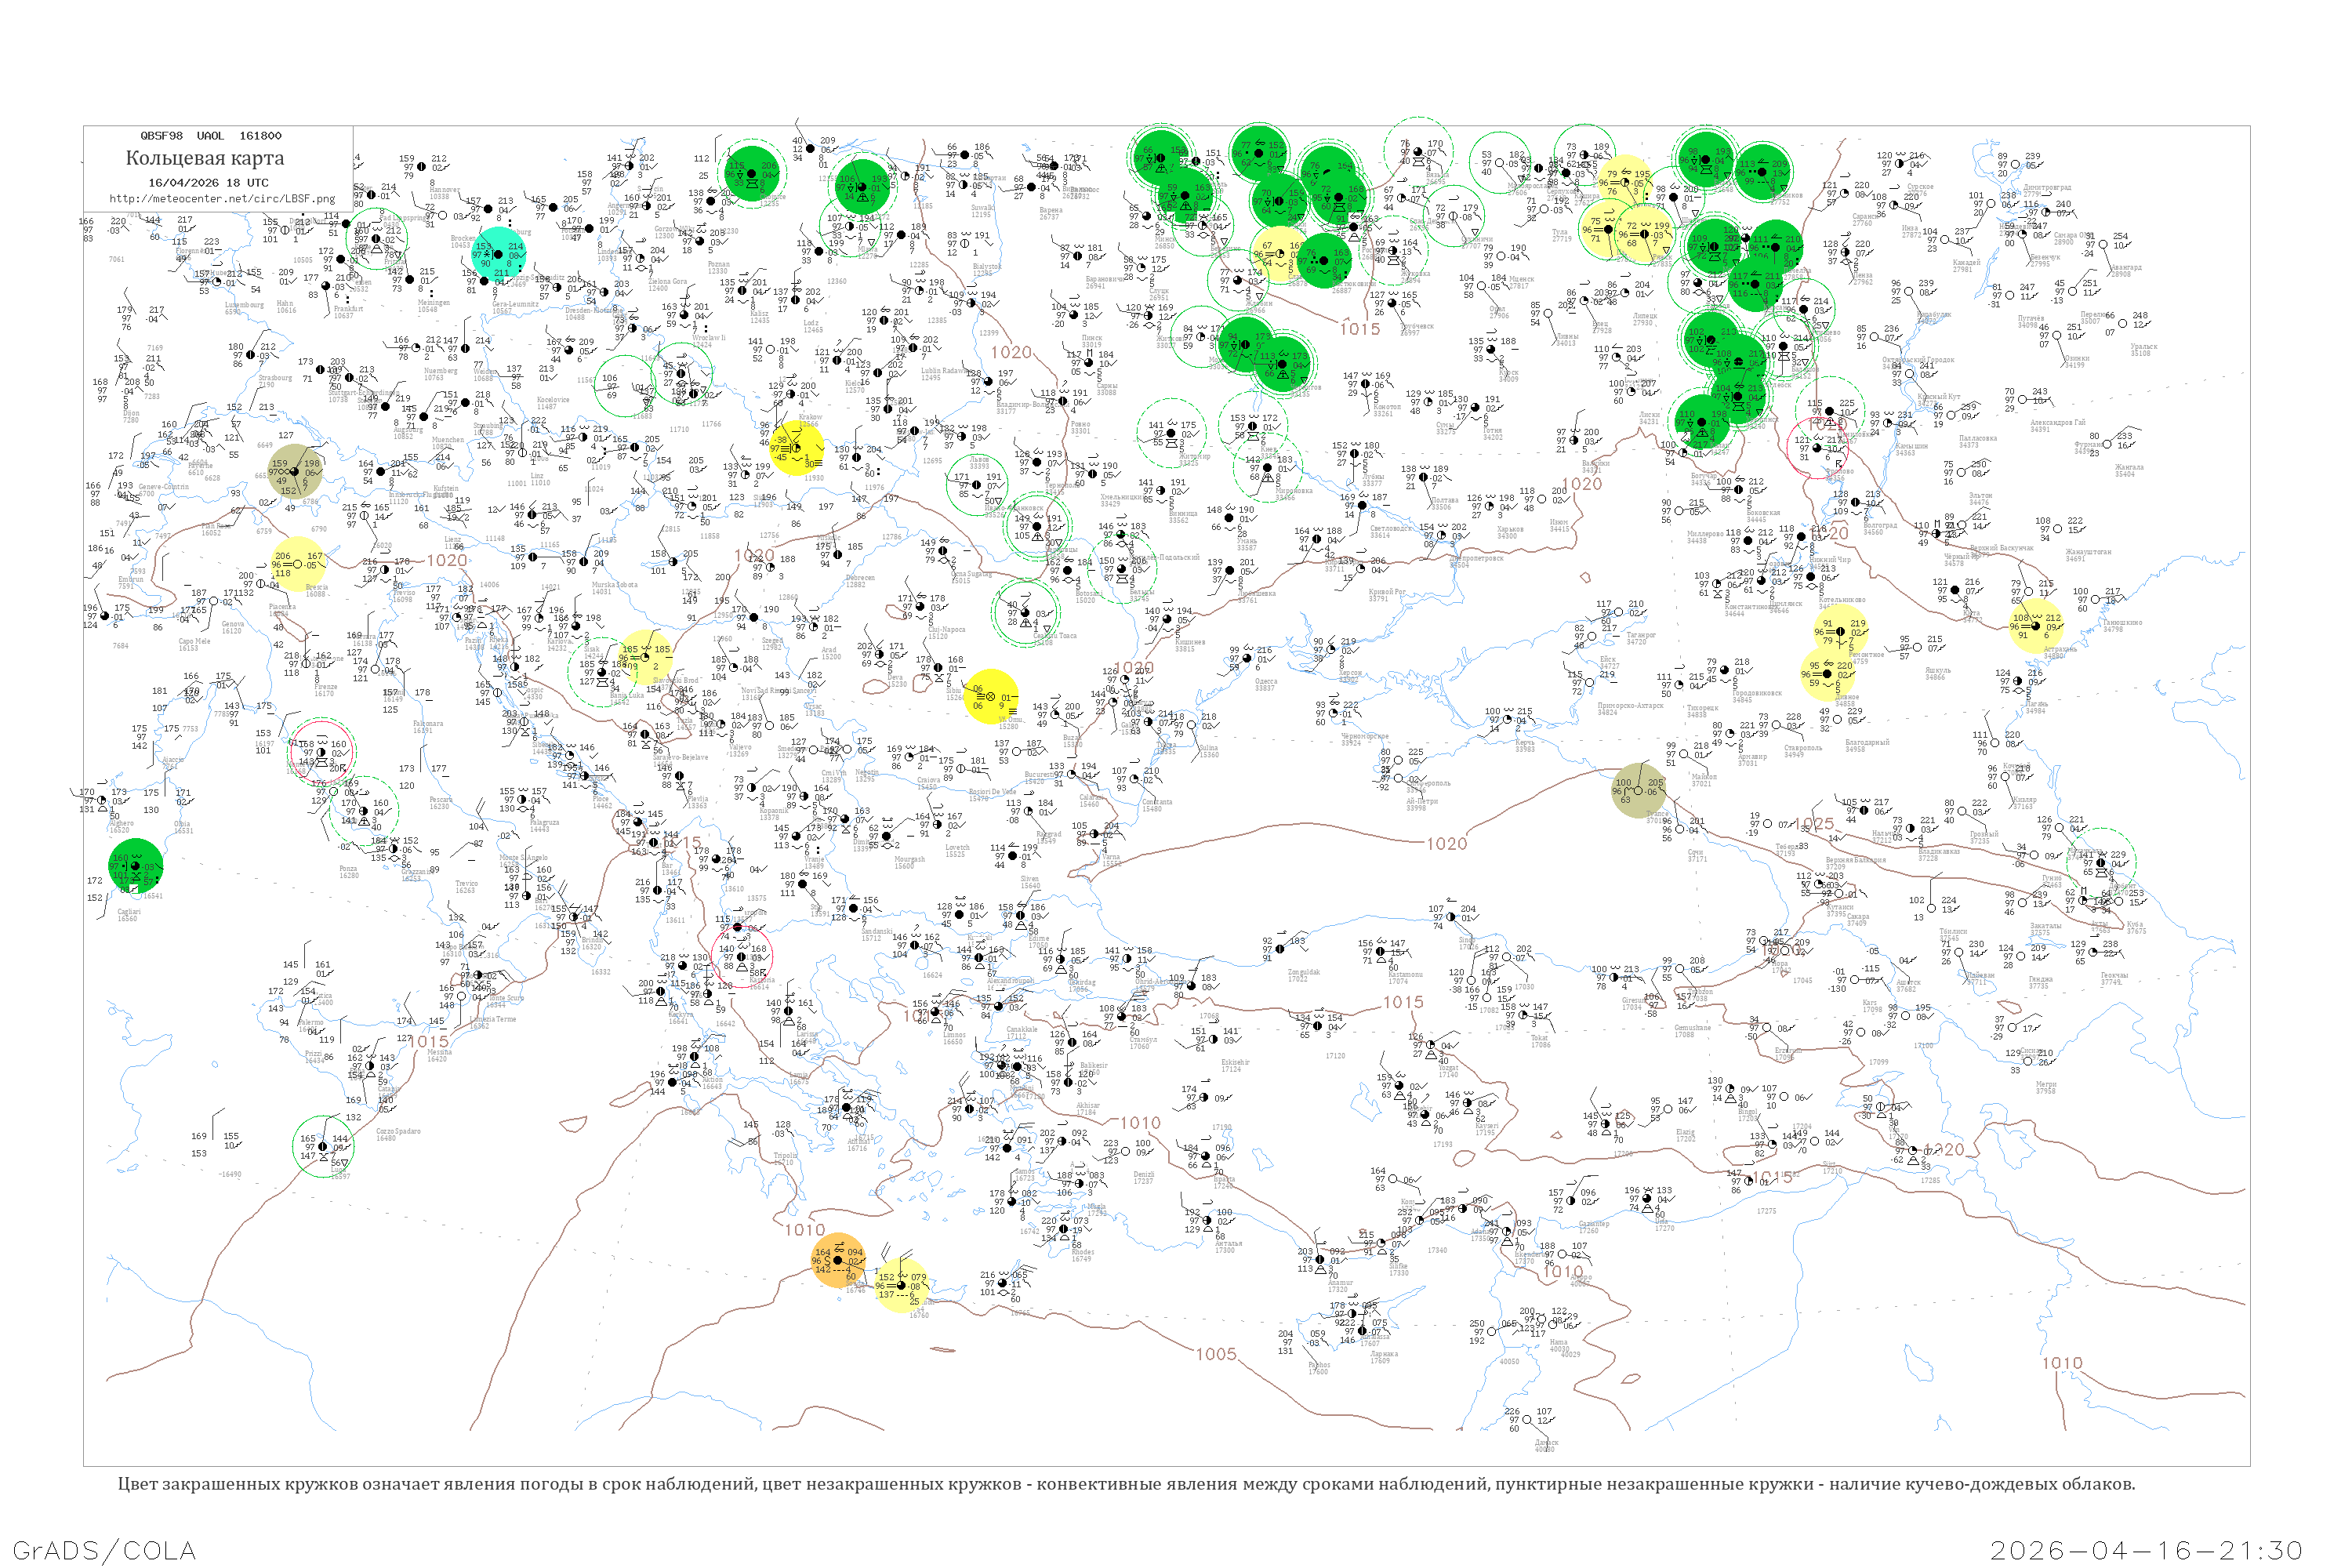The height and width of the screenshot is (1568, 2352).
Task: Select the green outlined circle at Cozzo Spadaro
Action: 323,1147
